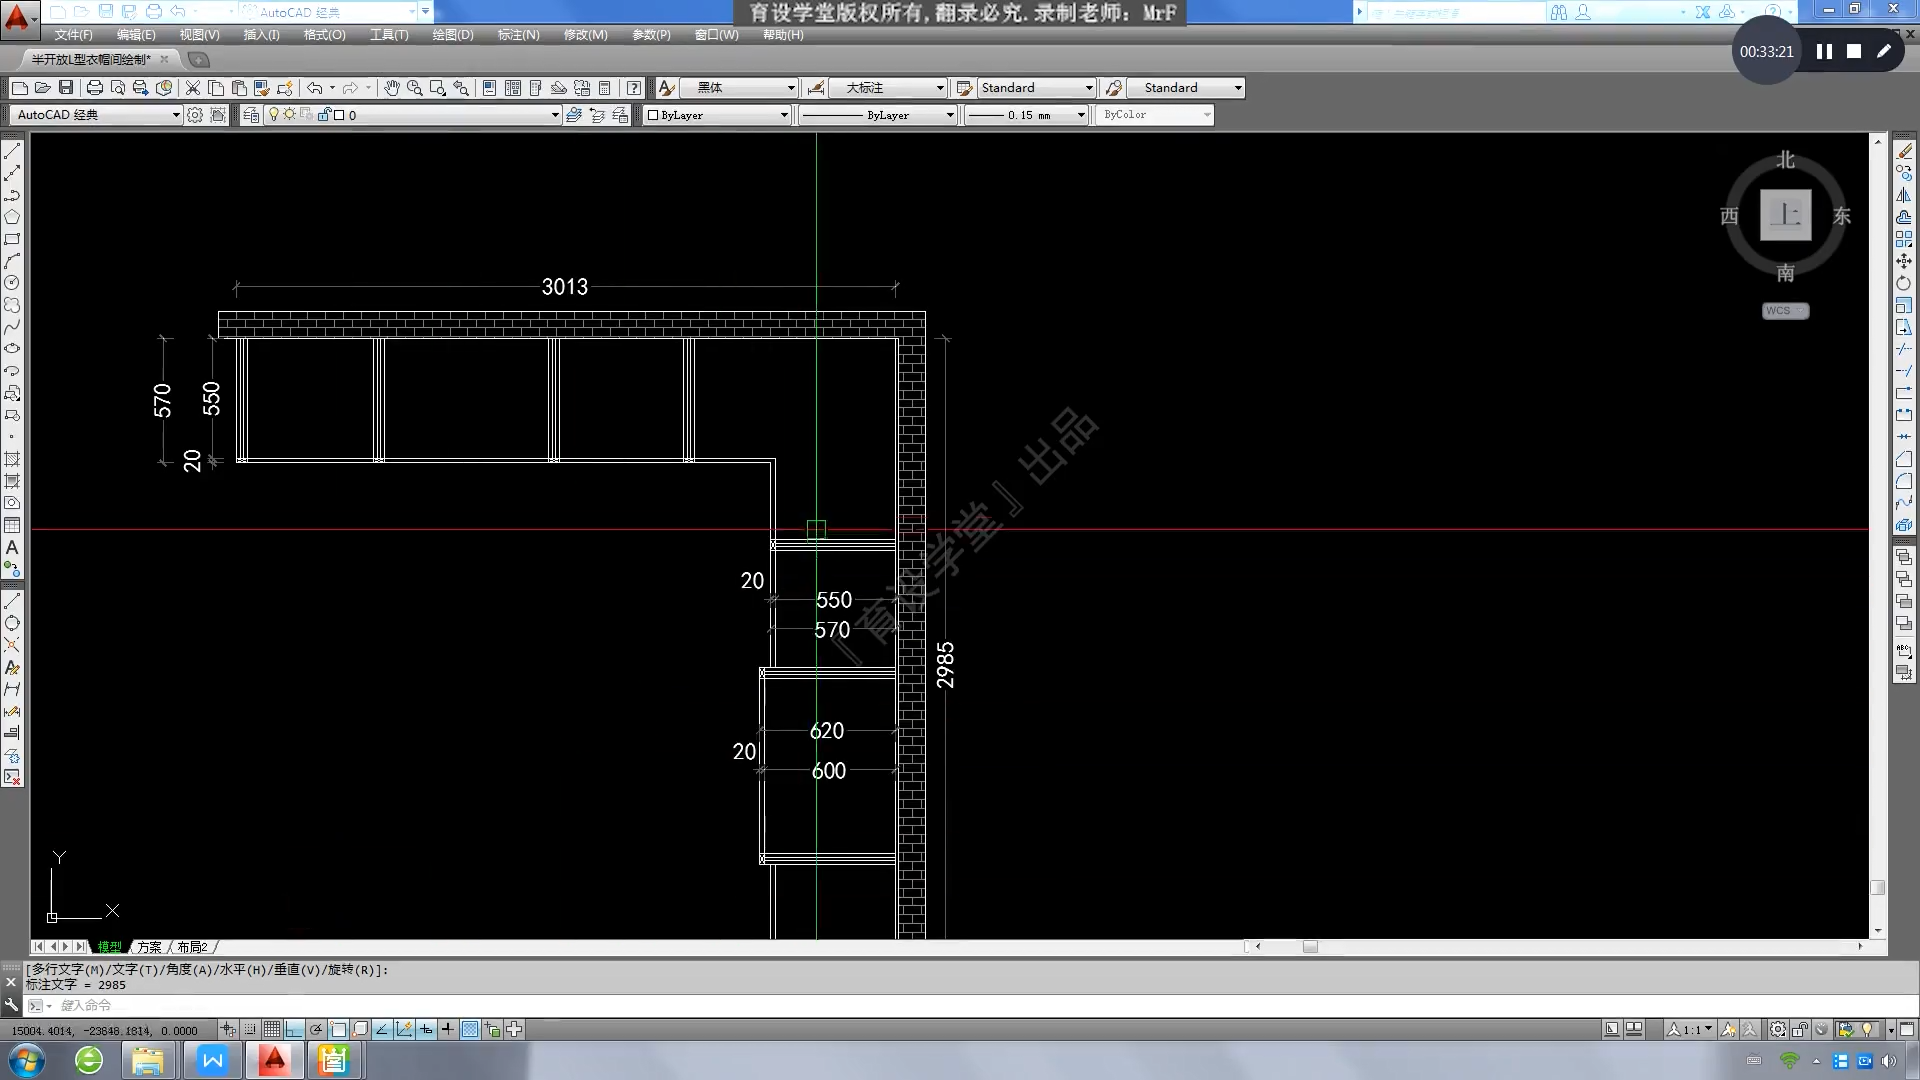
Task: Select the Circle tool in the draw toolbar
Action: [x=12, y=283]
